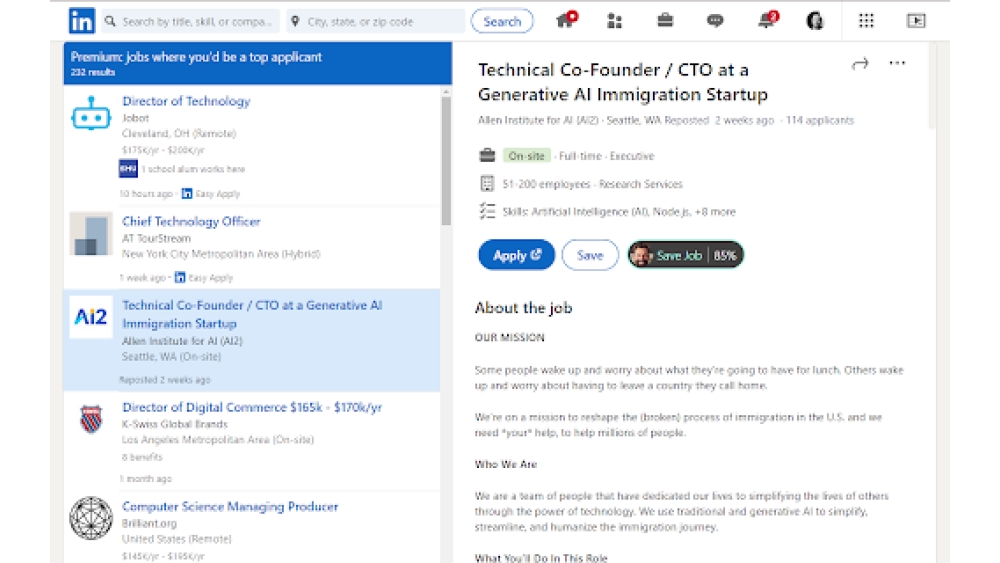This screenshot has width=1000, height=563.
Task: Click the 1 school alum works here text
Action: click(x=194, y=169)
